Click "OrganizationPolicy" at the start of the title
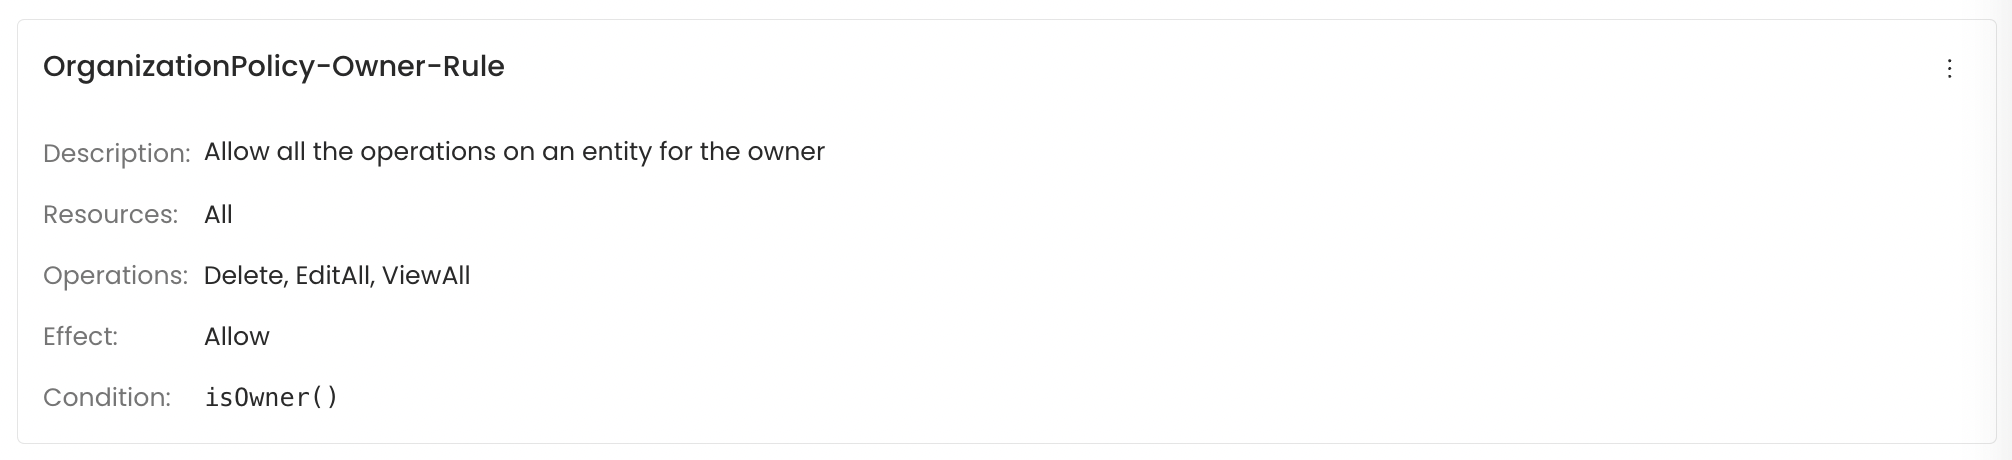The width and height of the screenshot is (2012, 460). point(178,67)
